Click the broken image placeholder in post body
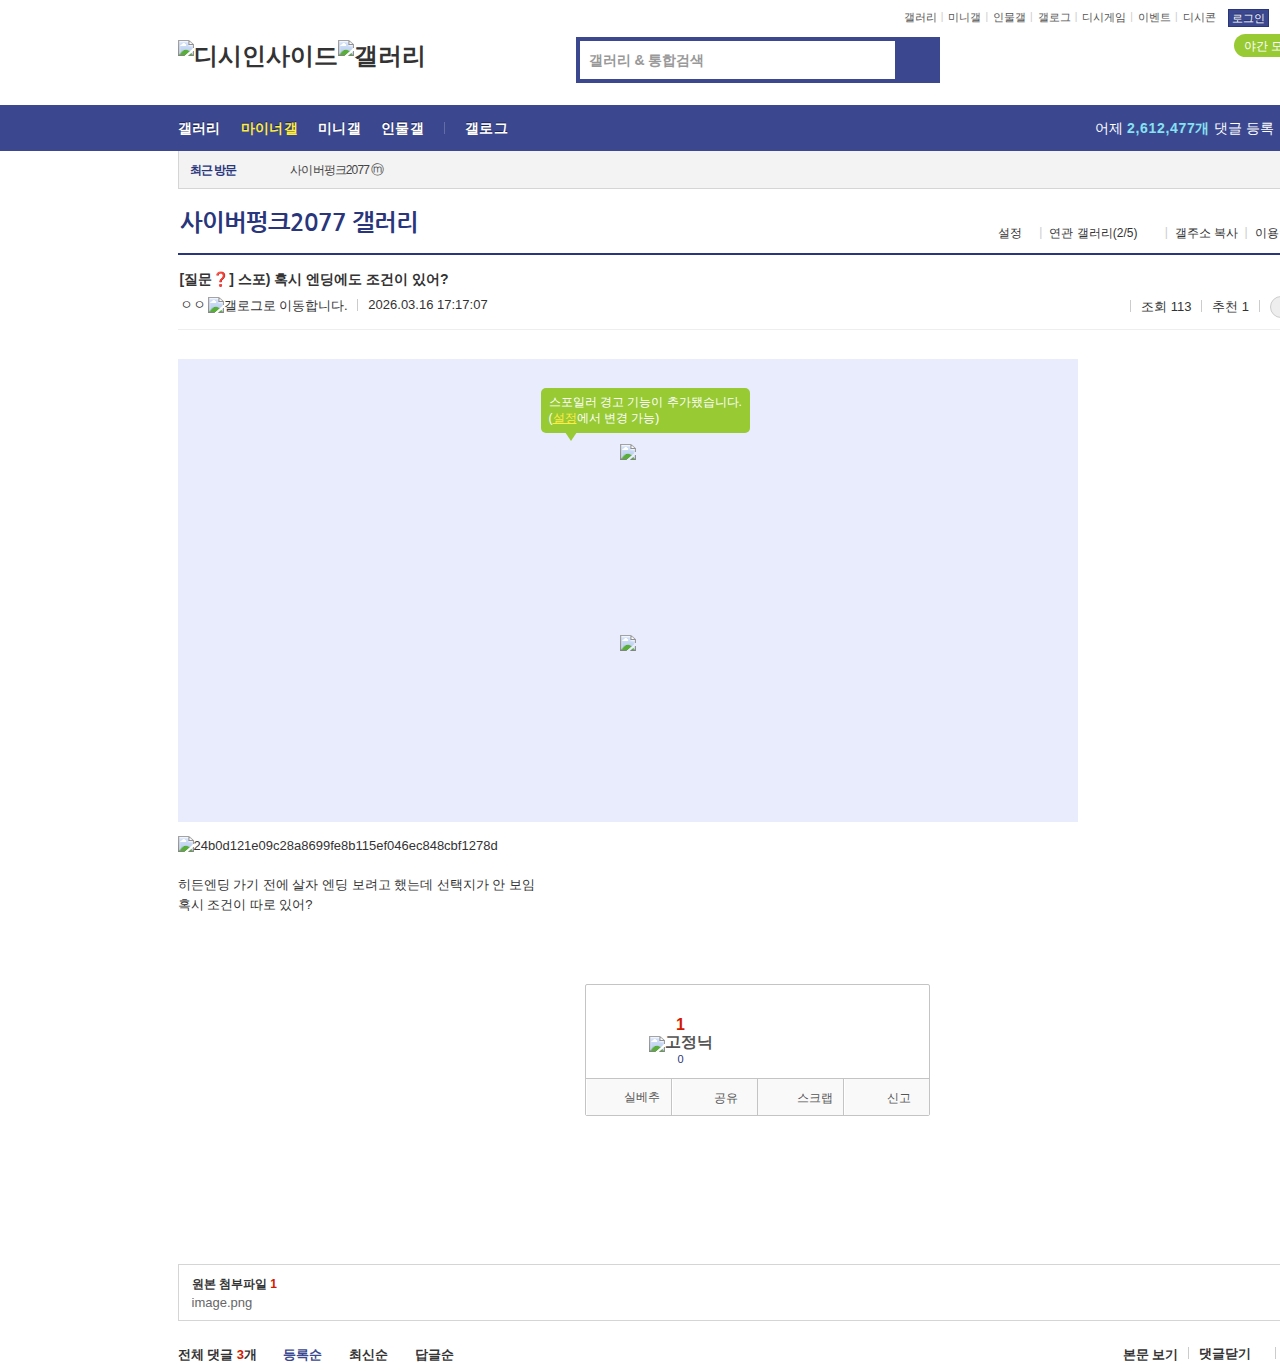Viewport: 1280px width, 1371px height. coord(627,453)
